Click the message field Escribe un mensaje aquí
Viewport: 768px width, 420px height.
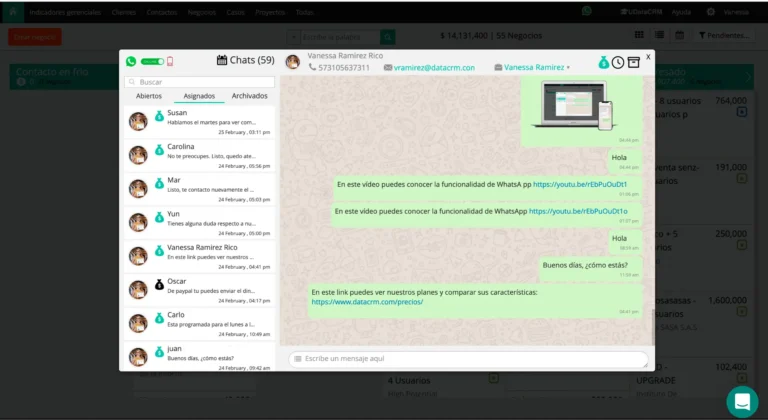(x=468, y=359)
